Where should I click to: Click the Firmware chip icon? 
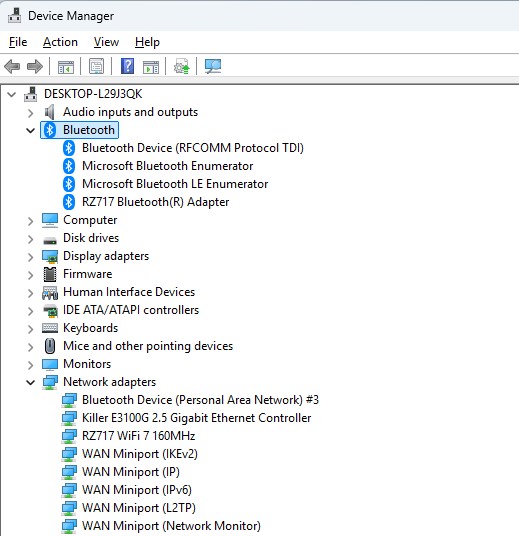tap(50, 274)
